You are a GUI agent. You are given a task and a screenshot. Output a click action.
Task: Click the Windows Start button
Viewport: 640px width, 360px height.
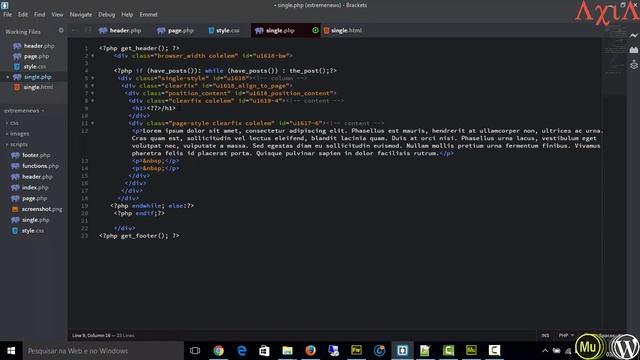(x=11, y=351)
